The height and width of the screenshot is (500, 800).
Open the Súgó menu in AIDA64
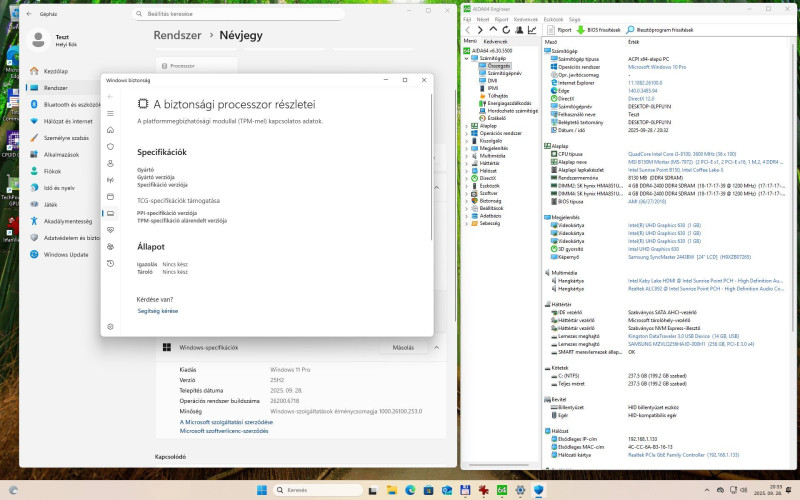pyautogui.click(x=574, y=19)
